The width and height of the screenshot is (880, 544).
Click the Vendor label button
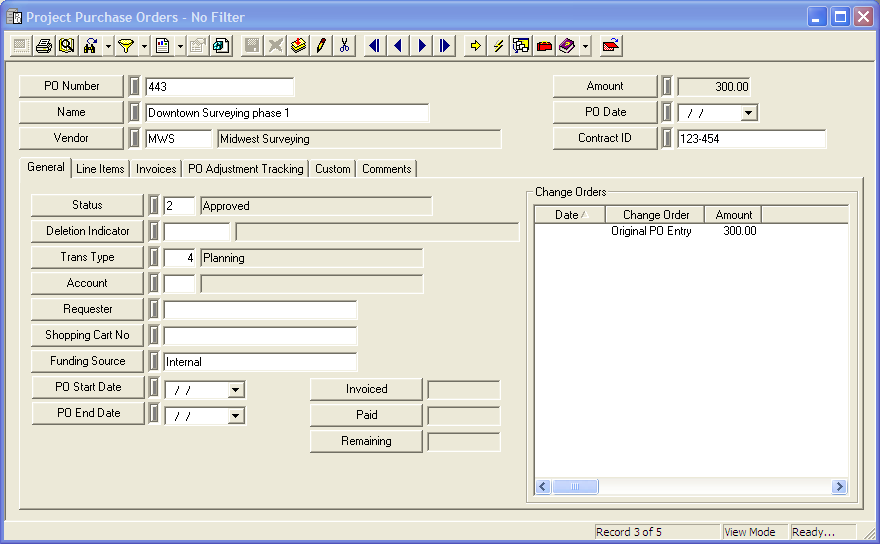point(71,138)
